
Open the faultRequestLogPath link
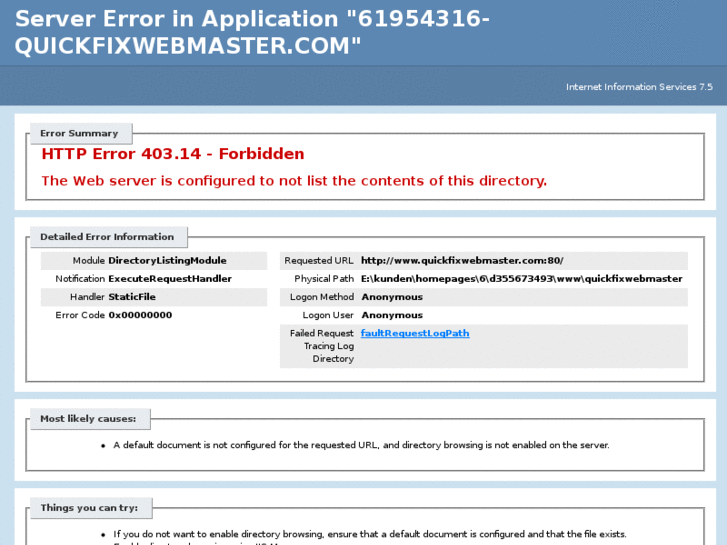(x=415, y=333)
